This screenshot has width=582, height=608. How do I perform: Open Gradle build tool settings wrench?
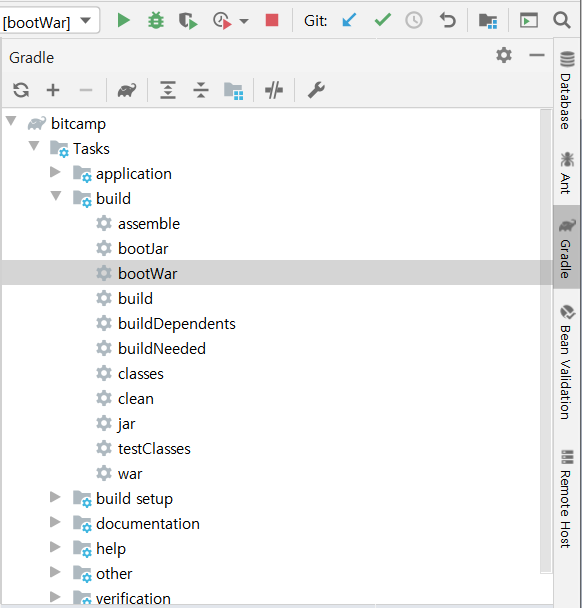click(x=316, y=90)
